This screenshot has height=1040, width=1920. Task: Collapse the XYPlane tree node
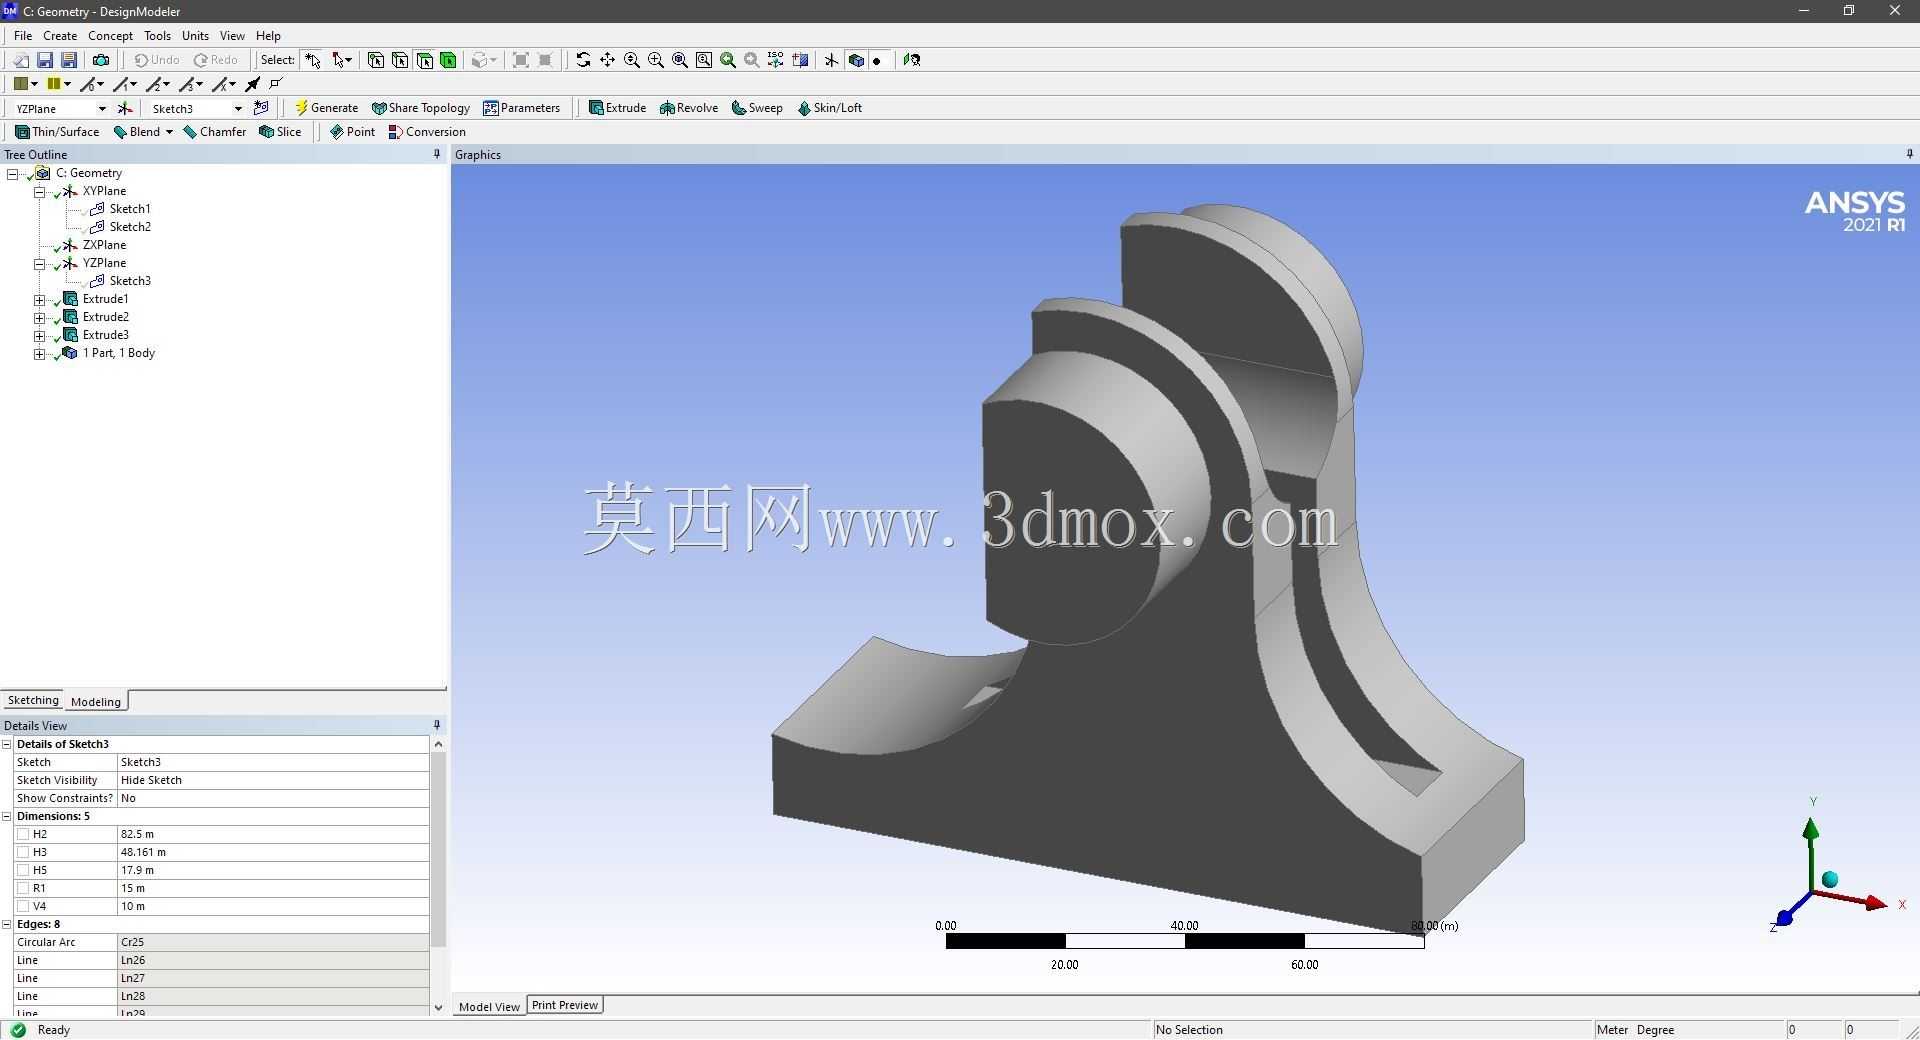tap(40, 191)
